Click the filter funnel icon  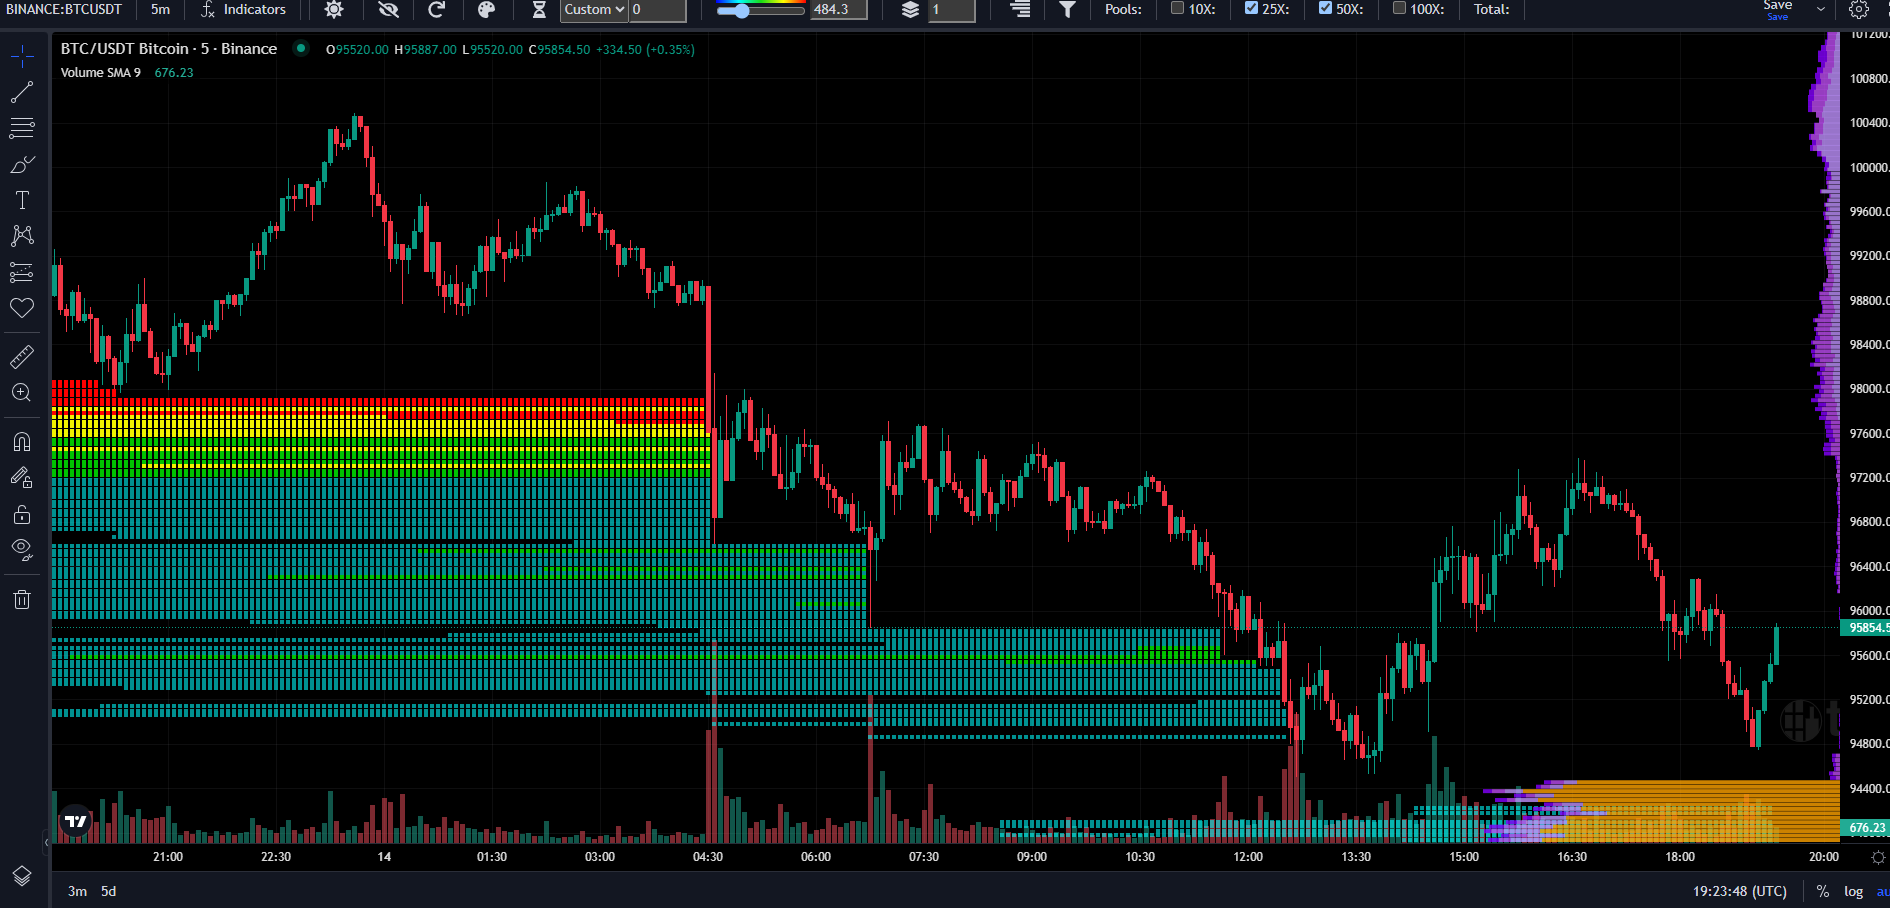(1067, 10)
